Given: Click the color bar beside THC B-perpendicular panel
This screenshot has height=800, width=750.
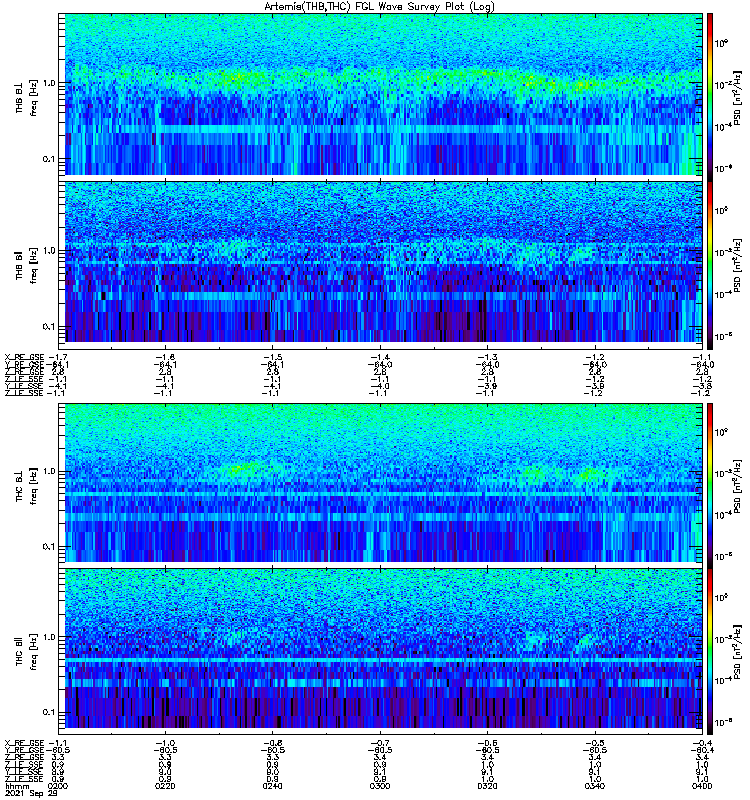Looking at the screenshot, I should (711, 482).
